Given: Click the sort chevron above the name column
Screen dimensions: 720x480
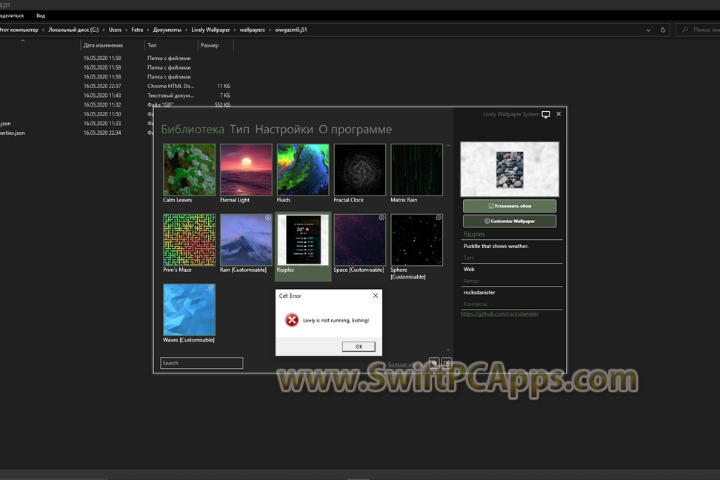Looking at the screenshot, I should tap(22, 40).
